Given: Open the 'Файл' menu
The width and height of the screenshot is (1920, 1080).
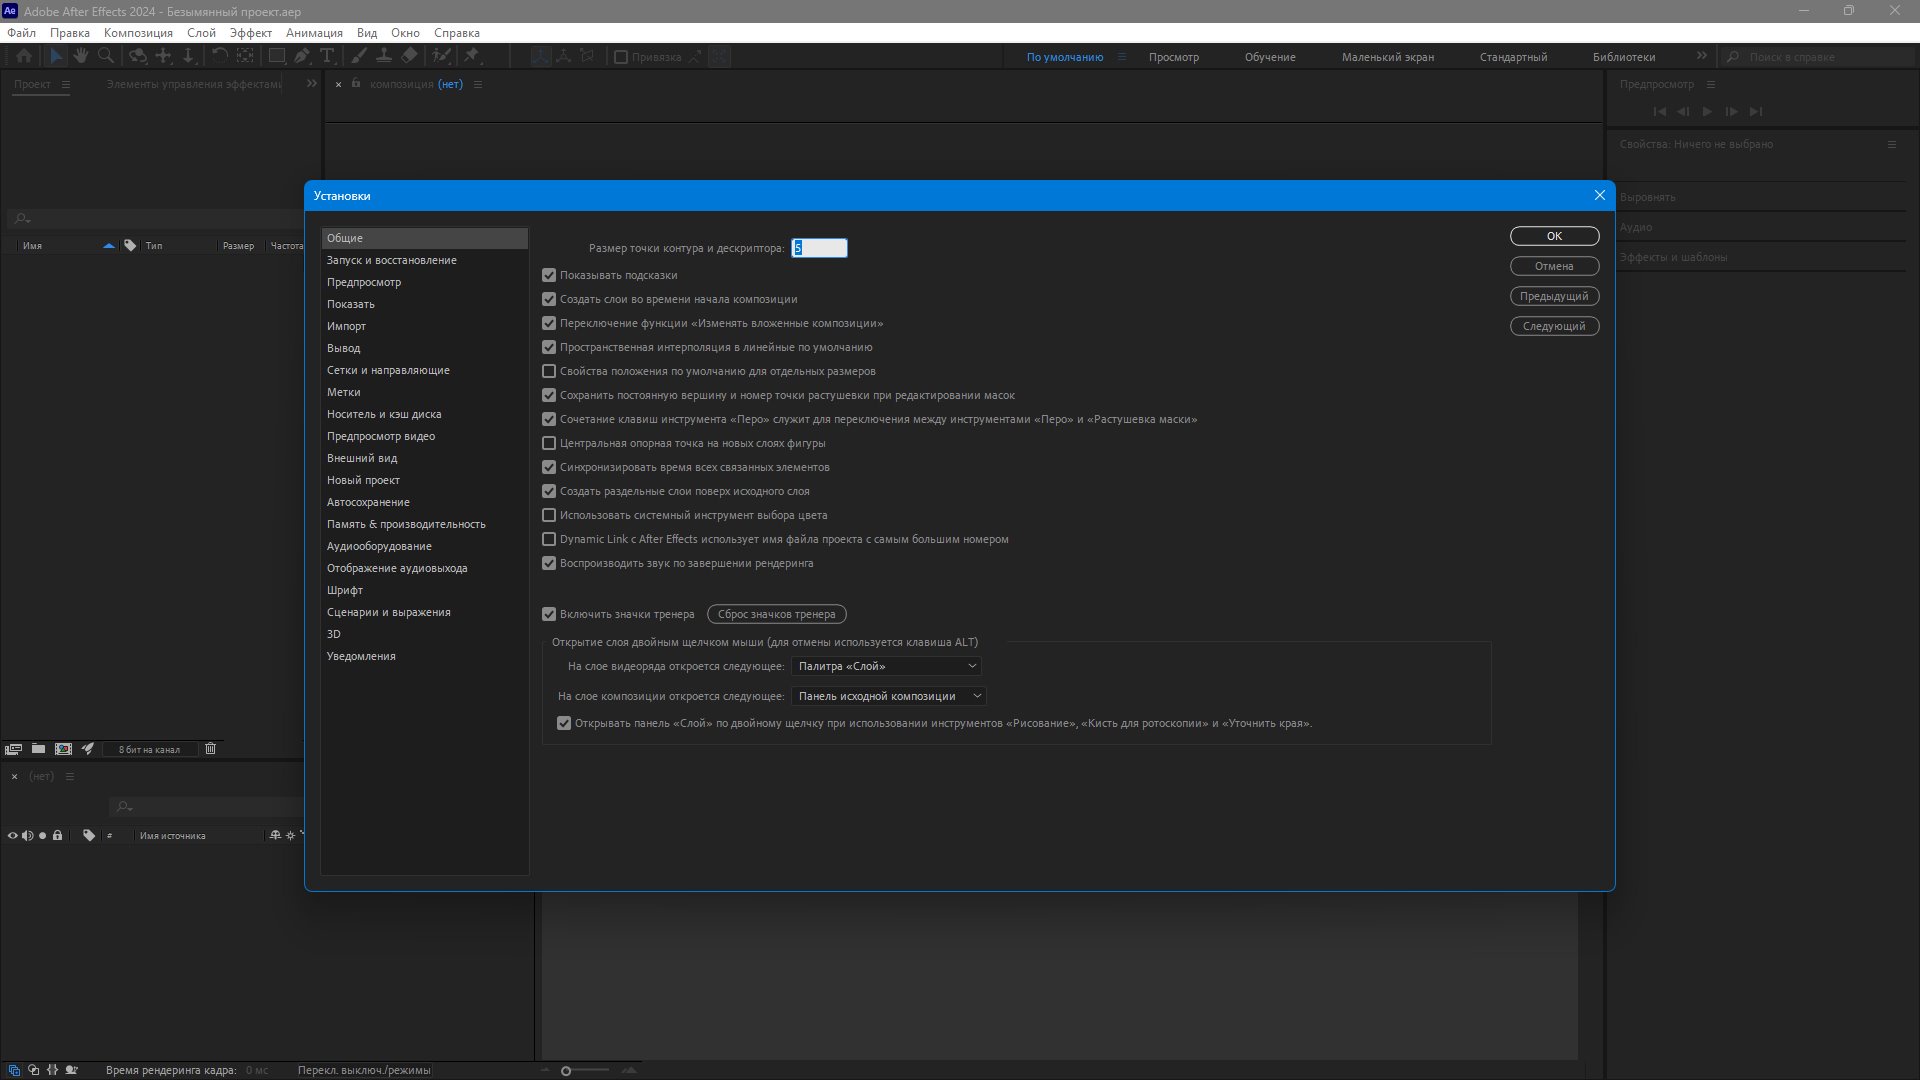Looking at the screenshot, I should point(21,33).
